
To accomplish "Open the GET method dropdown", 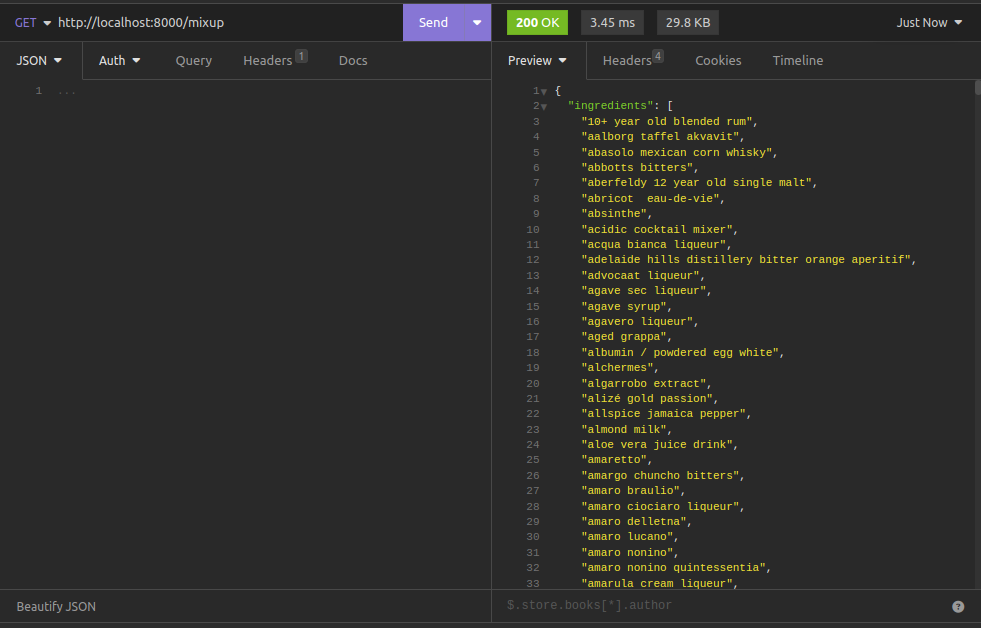I will tap(33, 22).
